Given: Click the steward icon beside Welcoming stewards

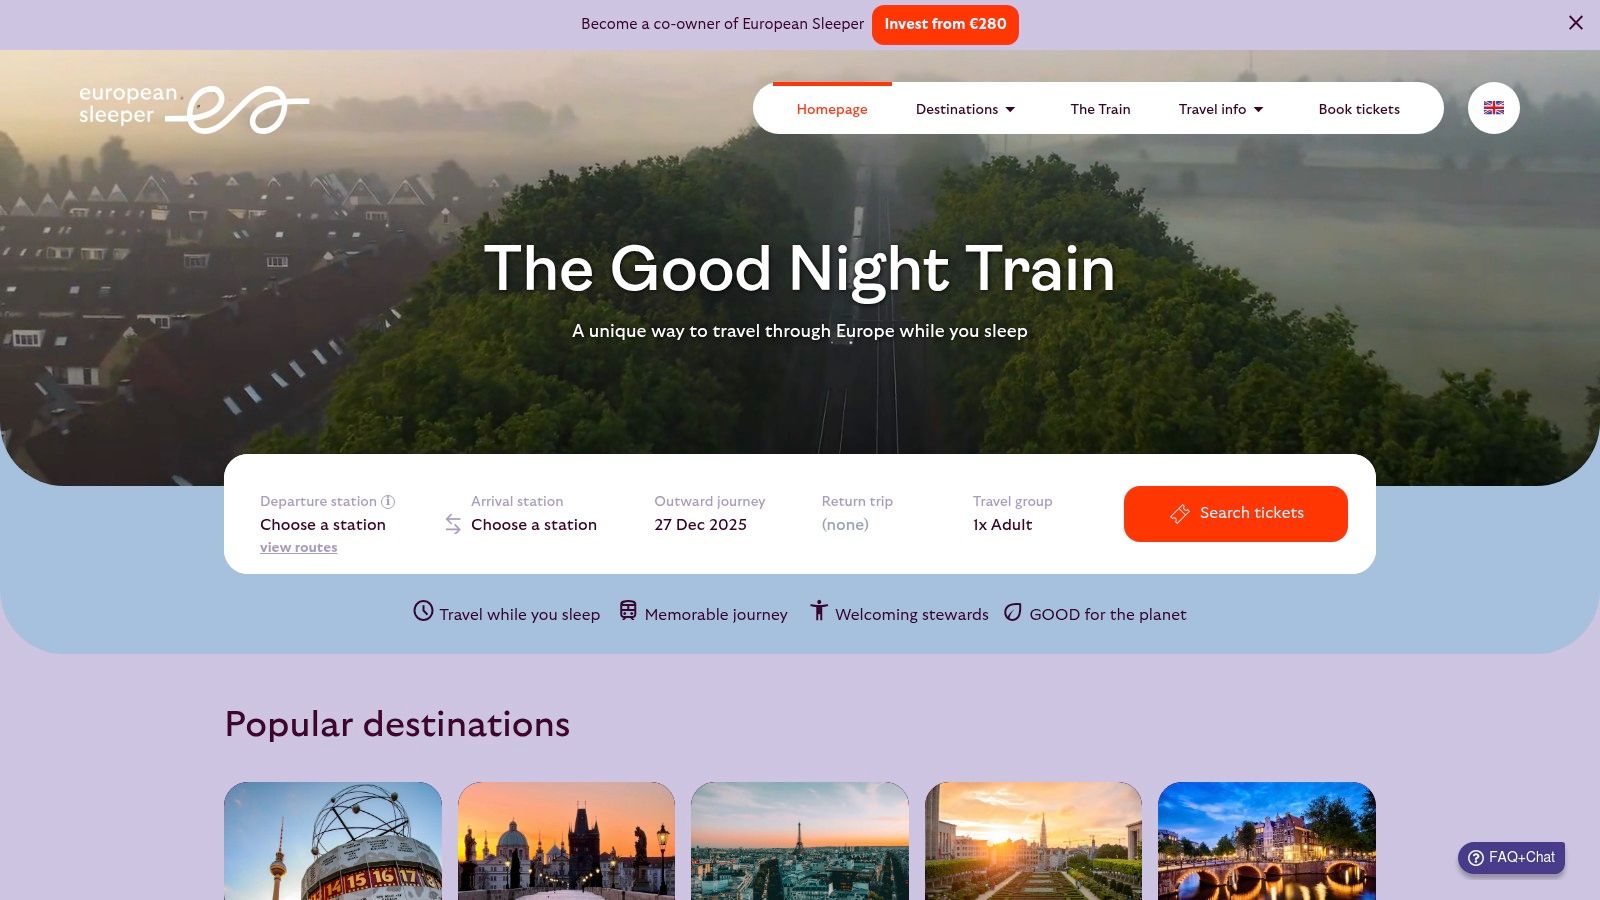Looking at the screenshot, I should point(818,610).
